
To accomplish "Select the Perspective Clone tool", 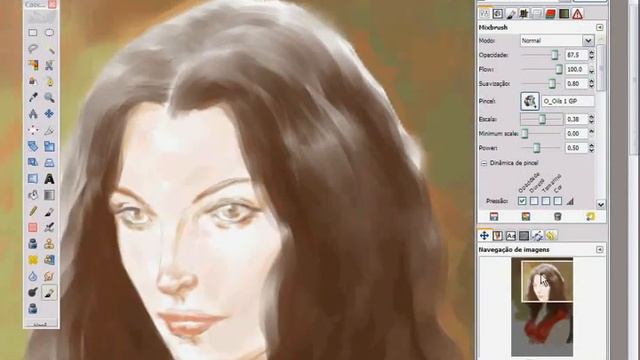I will click(49, 260).
